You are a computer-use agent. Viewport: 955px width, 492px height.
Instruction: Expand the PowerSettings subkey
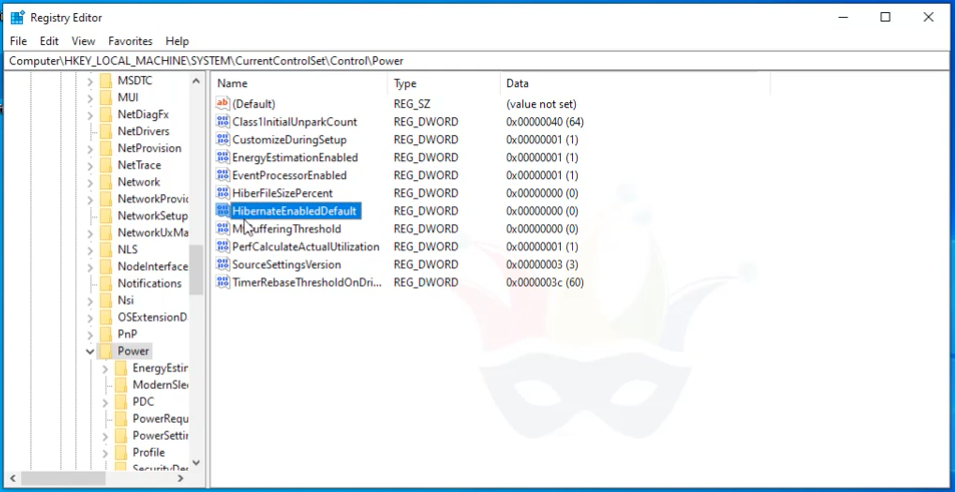click(105, 436)
